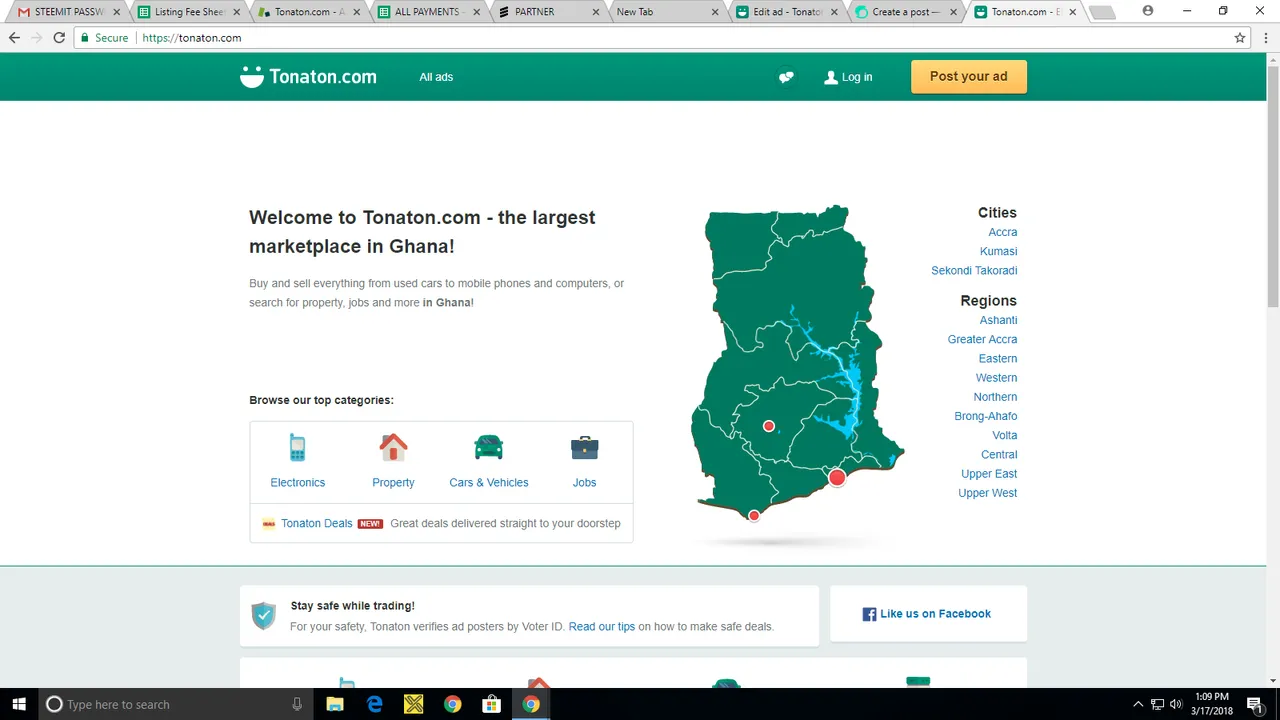
Task: Click the Windows taskbar search box
Action: [x=170, y=704]
